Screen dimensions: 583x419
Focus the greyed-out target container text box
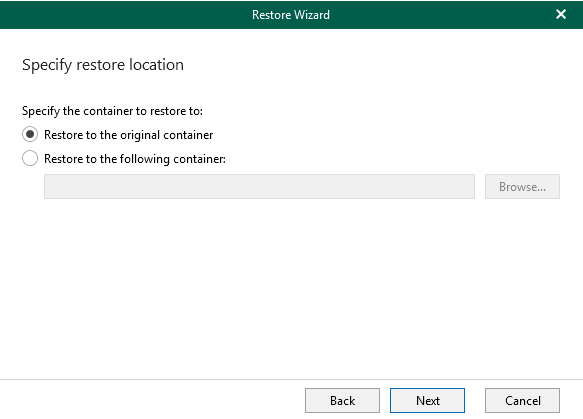259,186
